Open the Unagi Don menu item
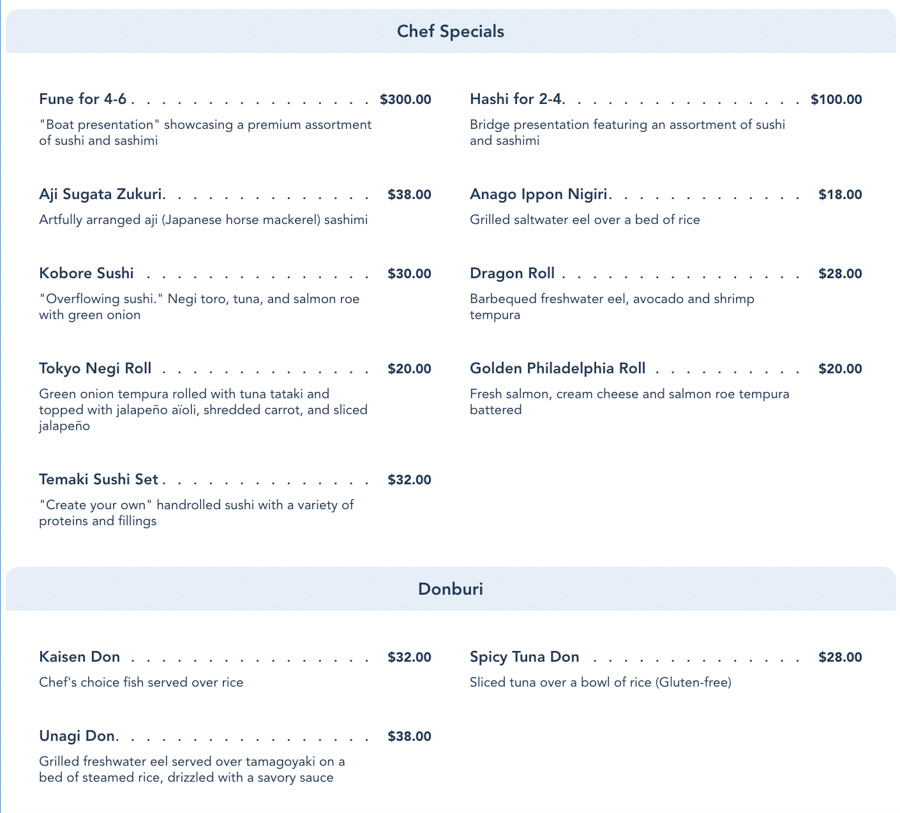Viewport: 900px width, 813px height. point(77,736)
